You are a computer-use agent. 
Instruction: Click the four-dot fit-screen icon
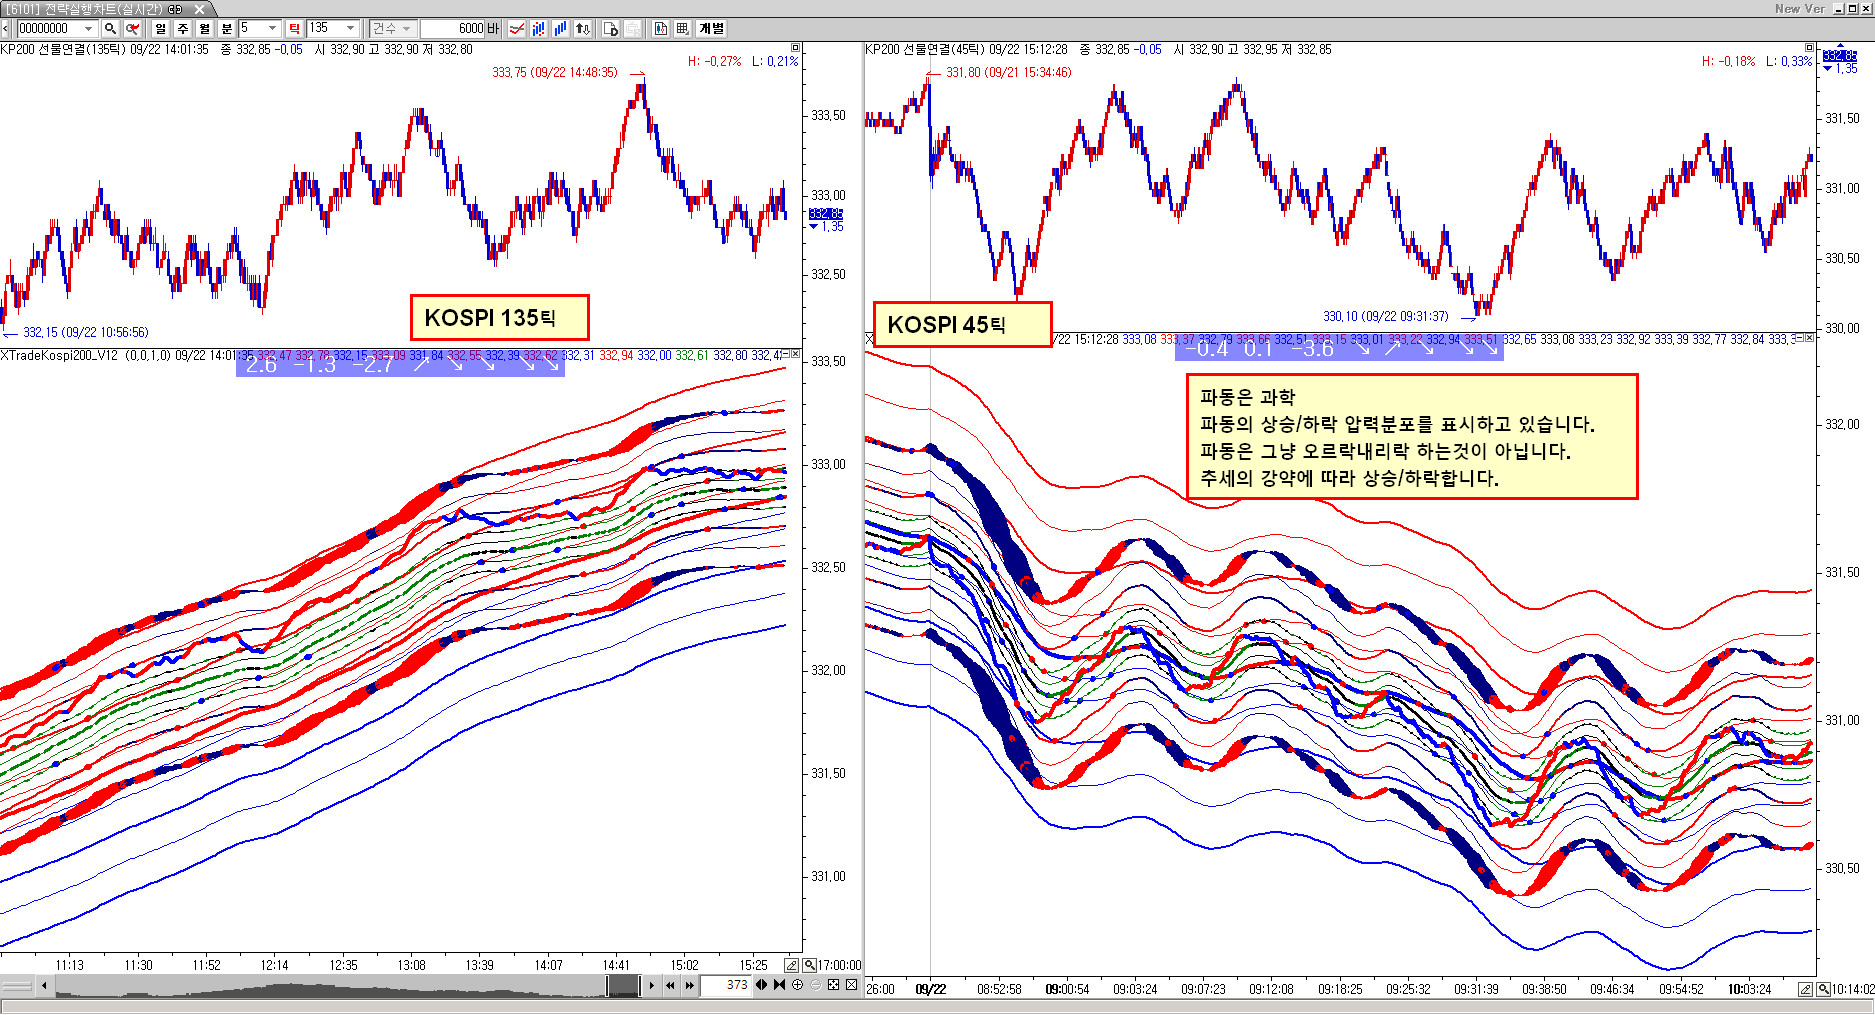tap(833, 985)
